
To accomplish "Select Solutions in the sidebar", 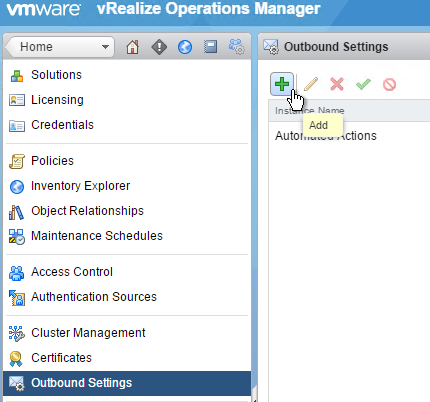I will point(56,75).
